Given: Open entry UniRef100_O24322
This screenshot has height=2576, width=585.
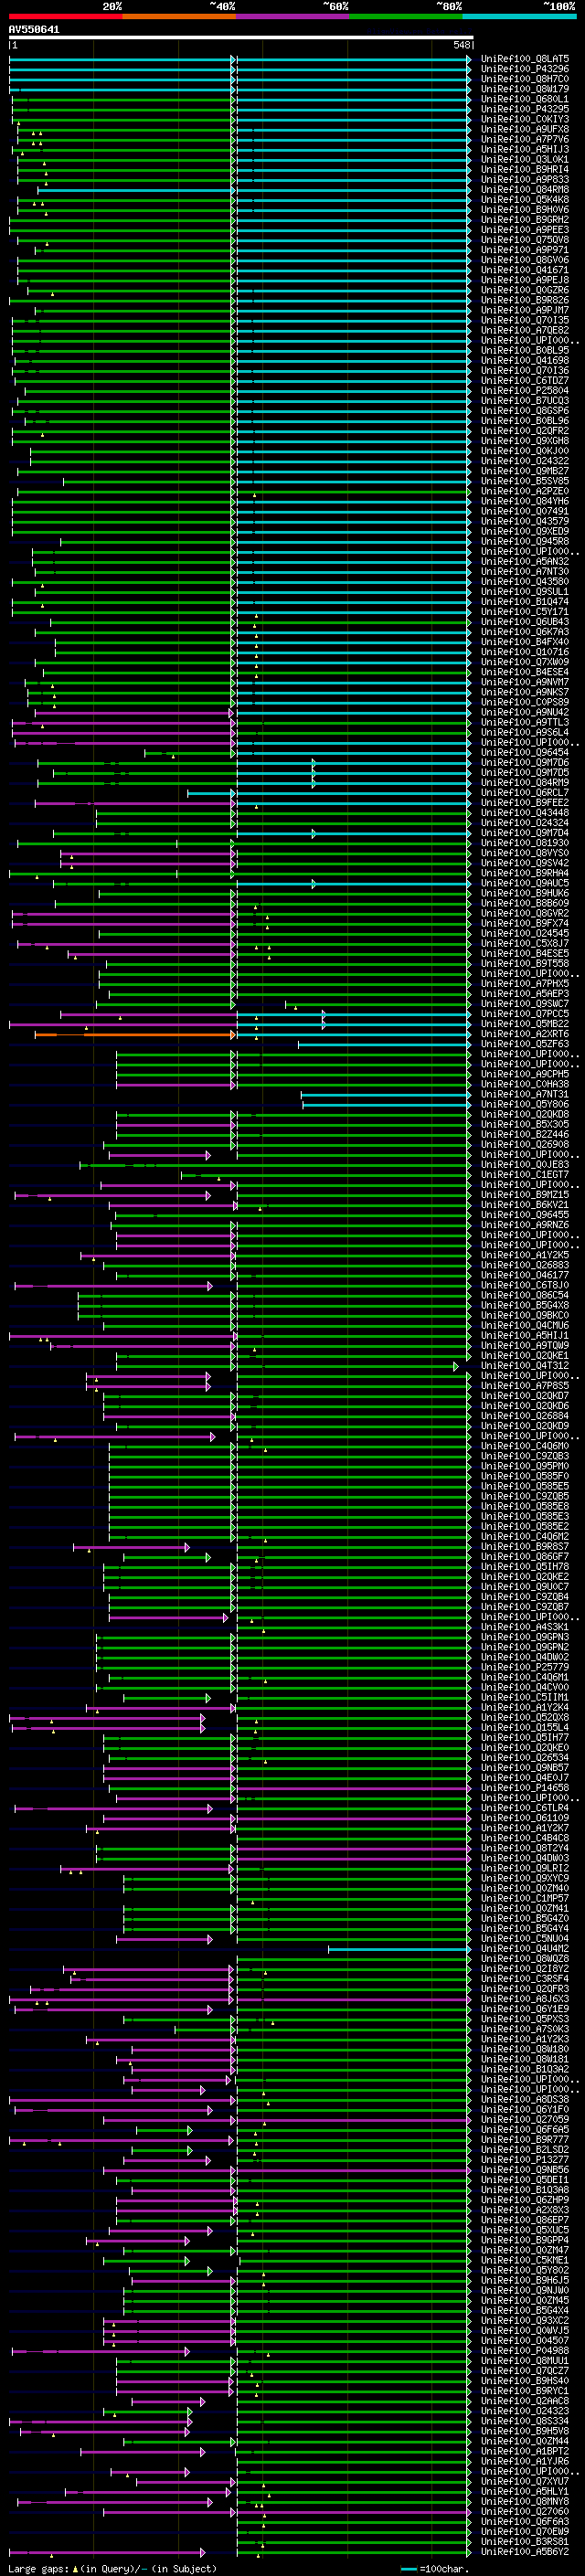Looking at the screenshot, I should point(525,461).
